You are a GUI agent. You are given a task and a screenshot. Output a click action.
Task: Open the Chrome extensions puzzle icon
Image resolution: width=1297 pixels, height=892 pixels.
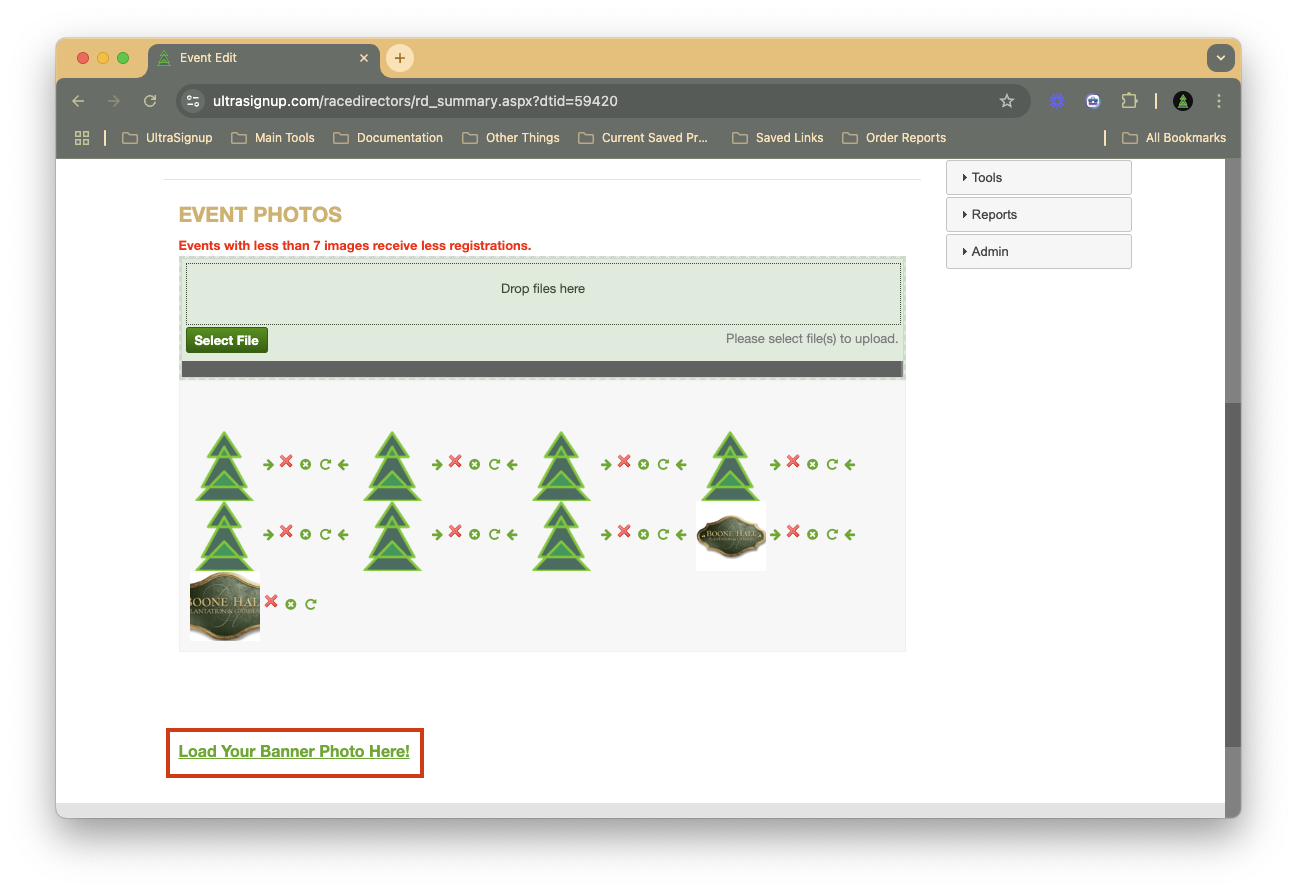click(x=1129, y=101)
